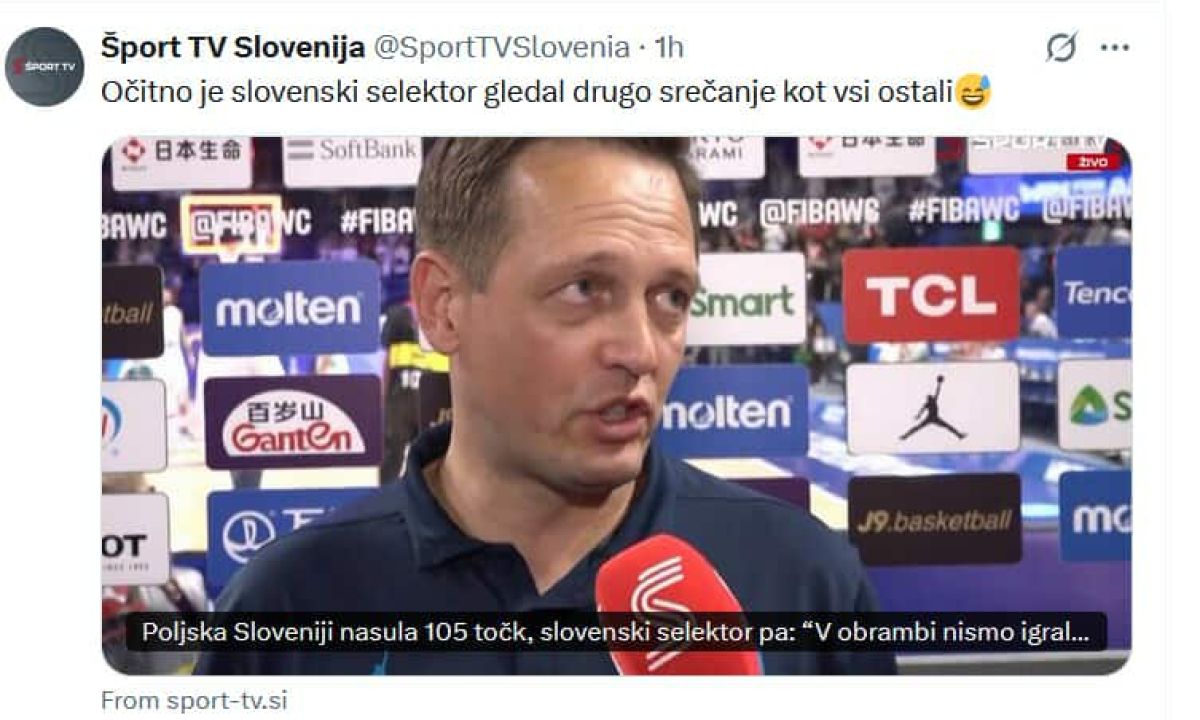This screenshot has width=1200, height=720.
Task: Open the @SportTVSlovenia handle link
Action: pyautogui.click(x=502, y=46)
